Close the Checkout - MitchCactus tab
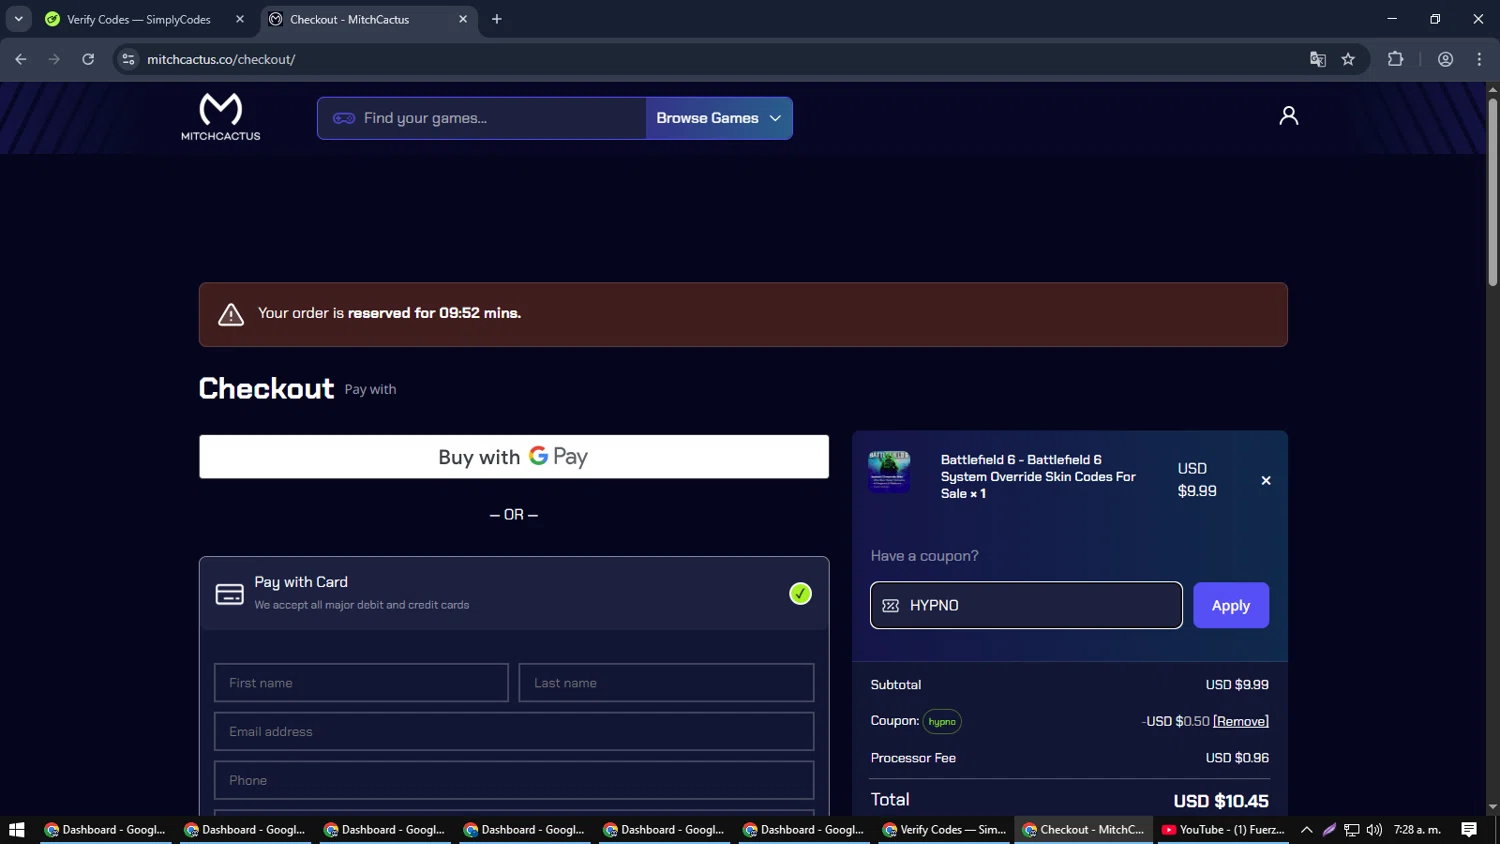1500x844 pixels. coord(463,19)
